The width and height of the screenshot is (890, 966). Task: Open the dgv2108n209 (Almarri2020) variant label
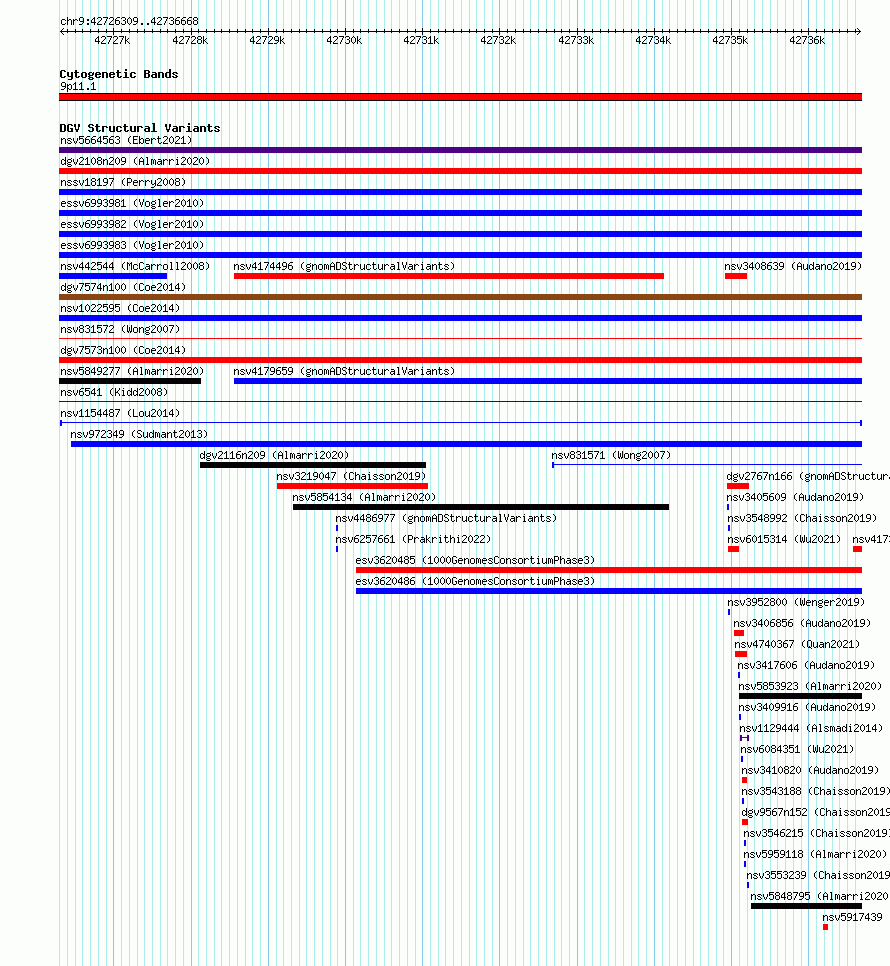point(135,161)
